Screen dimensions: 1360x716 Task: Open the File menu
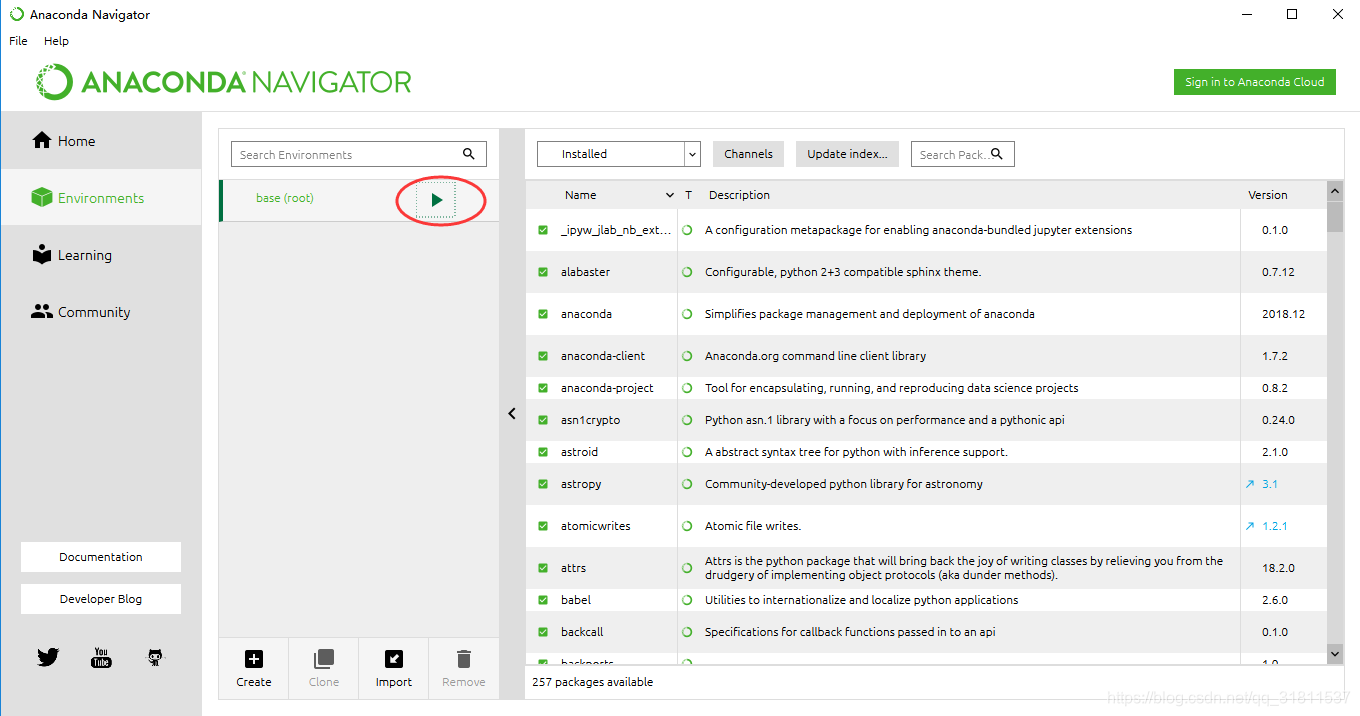click(18, 41)
